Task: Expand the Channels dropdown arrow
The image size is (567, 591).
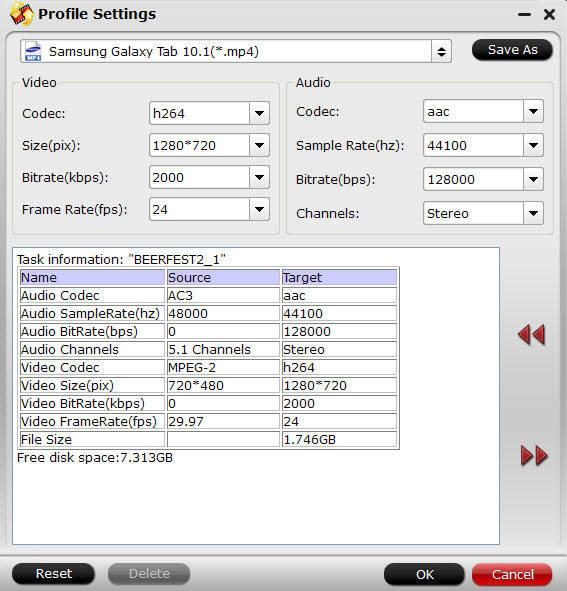Action: (533, 213)
